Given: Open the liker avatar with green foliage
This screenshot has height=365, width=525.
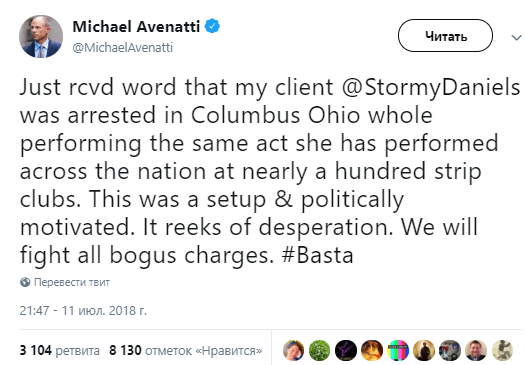Looking at the screenshot, I should coord(319,350).
